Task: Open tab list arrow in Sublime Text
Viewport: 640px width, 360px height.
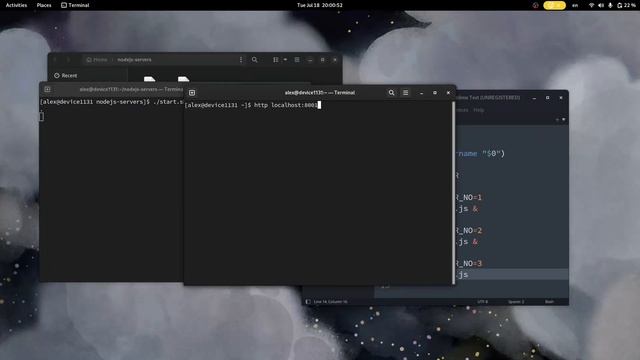Action: (x=564, y=120)
